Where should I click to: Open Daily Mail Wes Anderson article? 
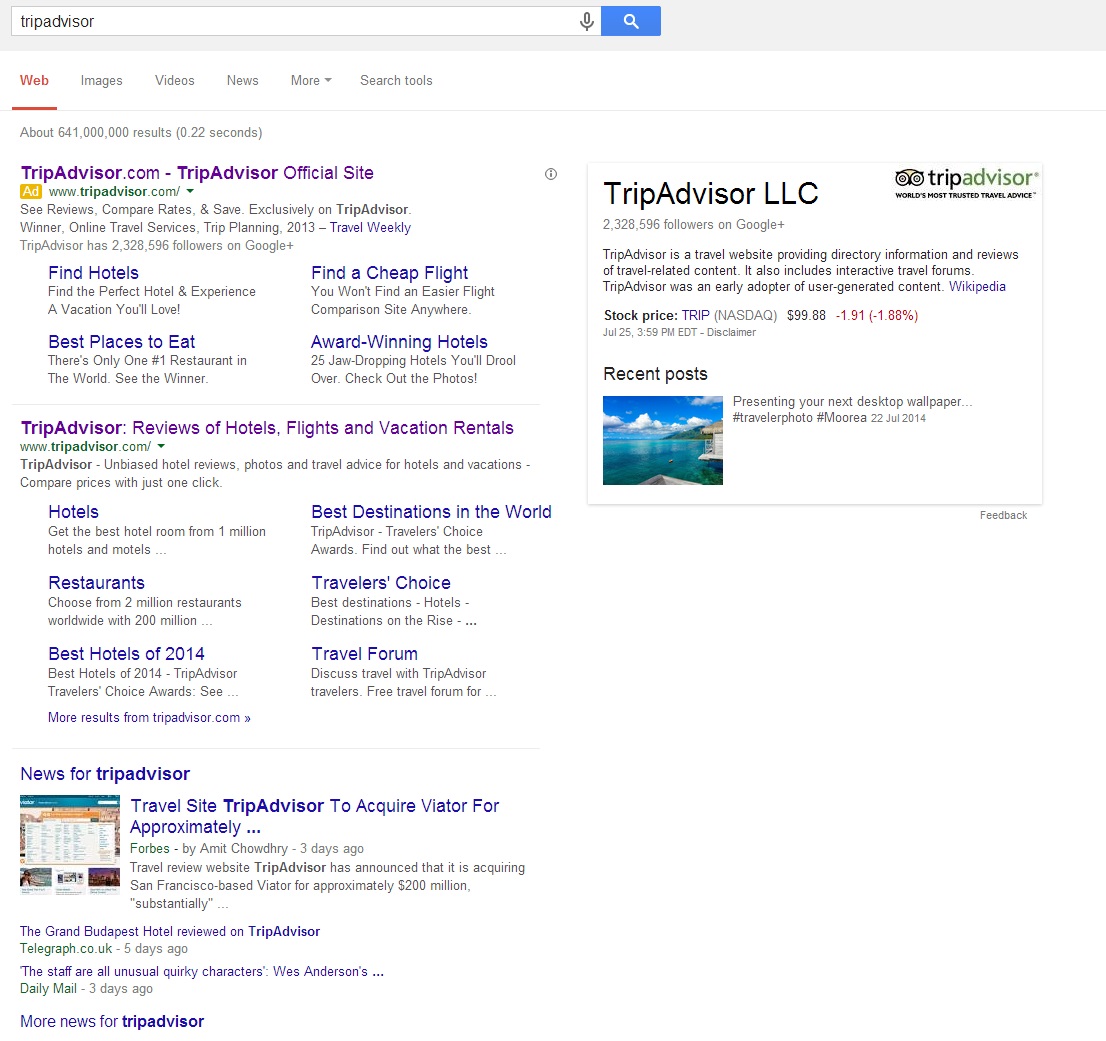pyautogui.click(x=202, y=972)
